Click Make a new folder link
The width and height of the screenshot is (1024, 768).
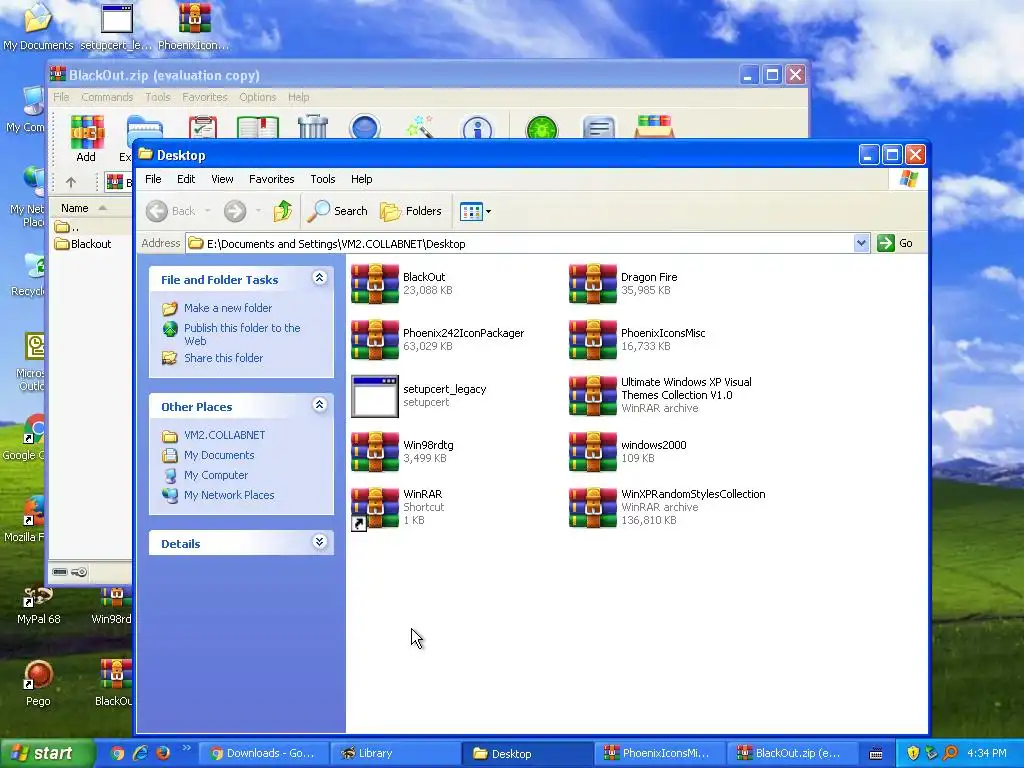click(x=228, y=308)
